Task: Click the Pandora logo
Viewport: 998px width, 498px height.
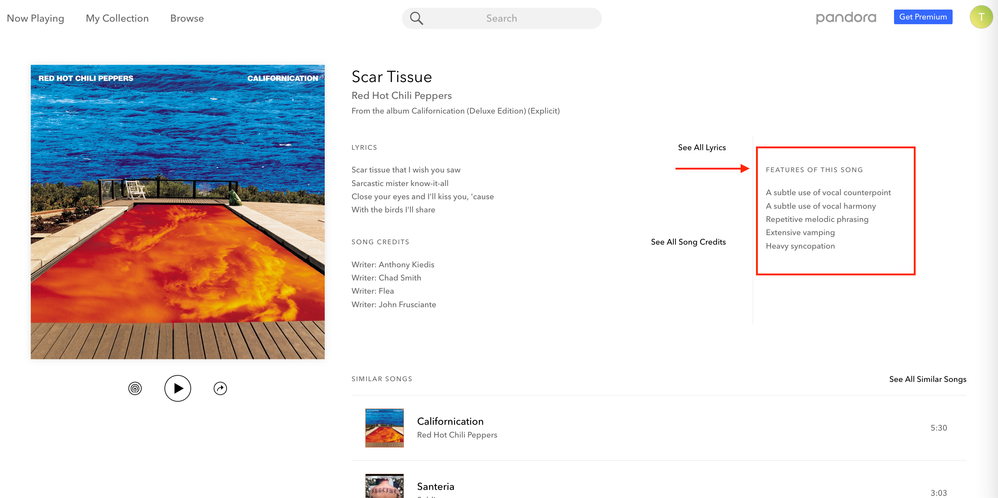Action: coord(845,18)
